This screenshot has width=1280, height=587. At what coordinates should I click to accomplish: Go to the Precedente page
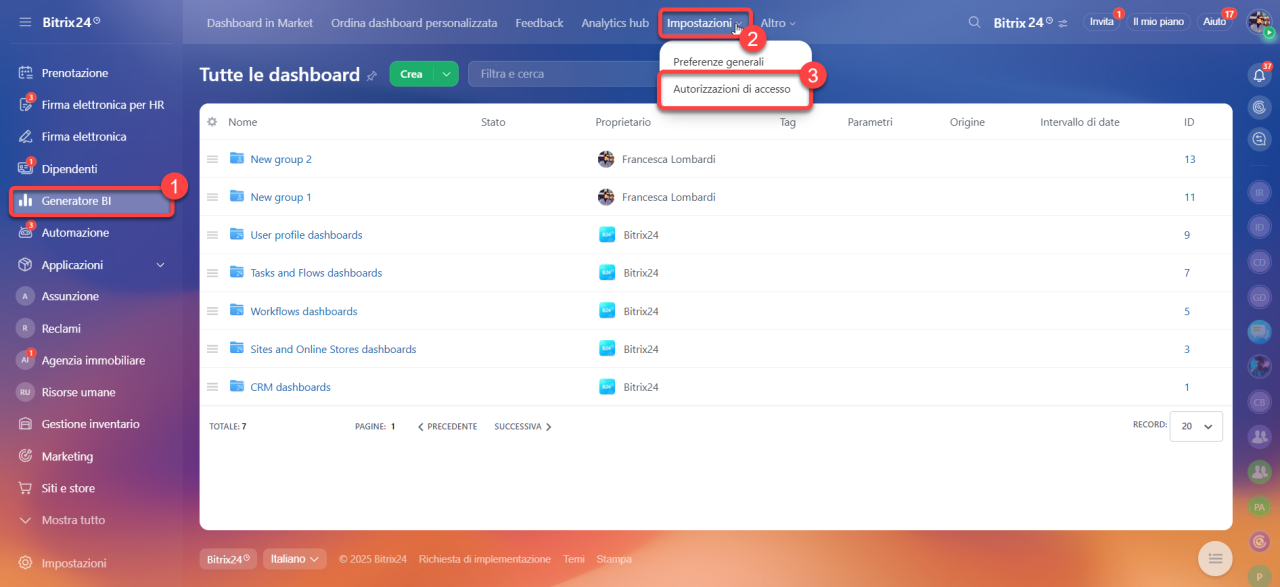[447, 427]
